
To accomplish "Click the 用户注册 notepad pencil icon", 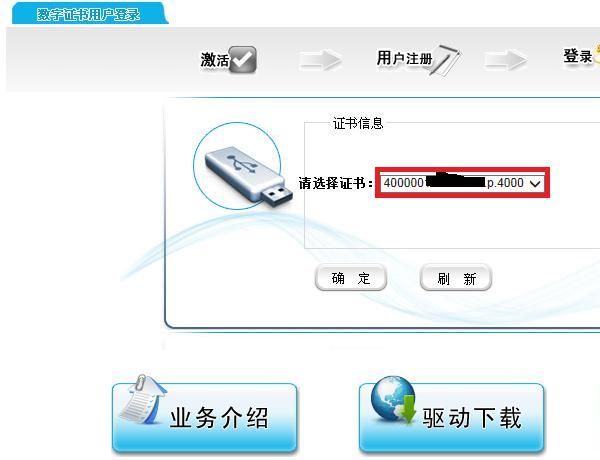I will pos(446,60).
